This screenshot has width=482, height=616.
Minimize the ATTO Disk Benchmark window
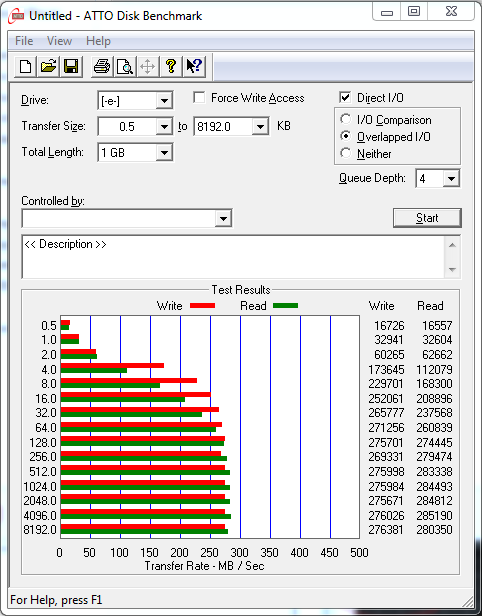387,12
